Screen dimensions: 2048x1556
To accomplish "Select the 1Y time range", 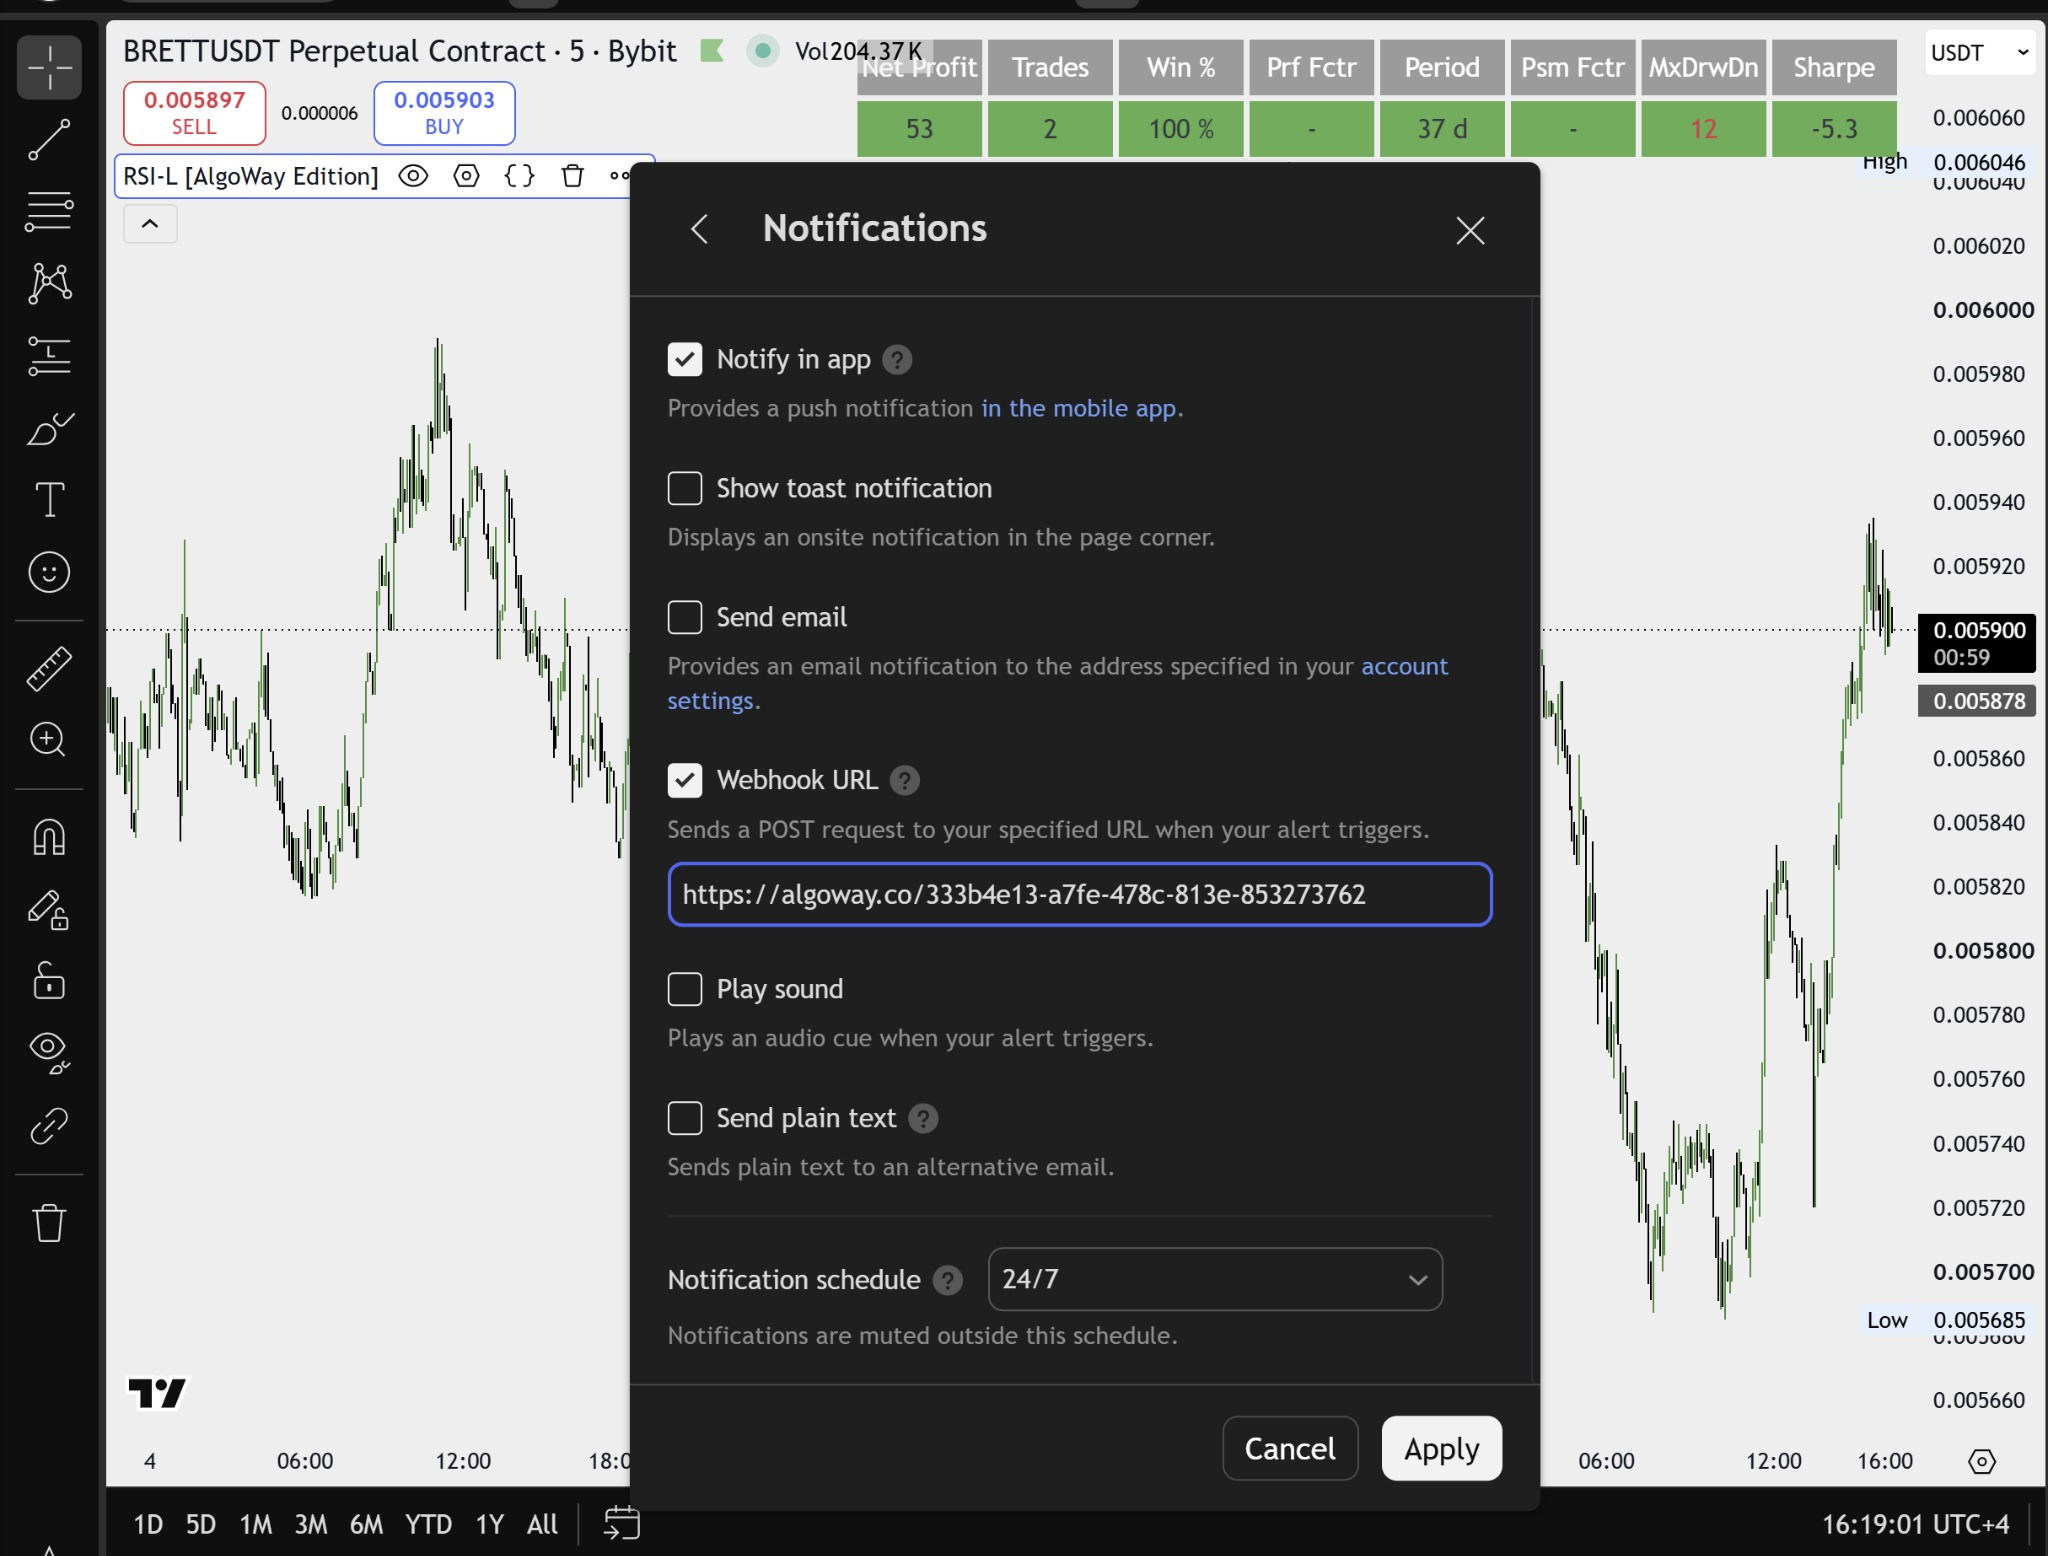I will 489,1524.
